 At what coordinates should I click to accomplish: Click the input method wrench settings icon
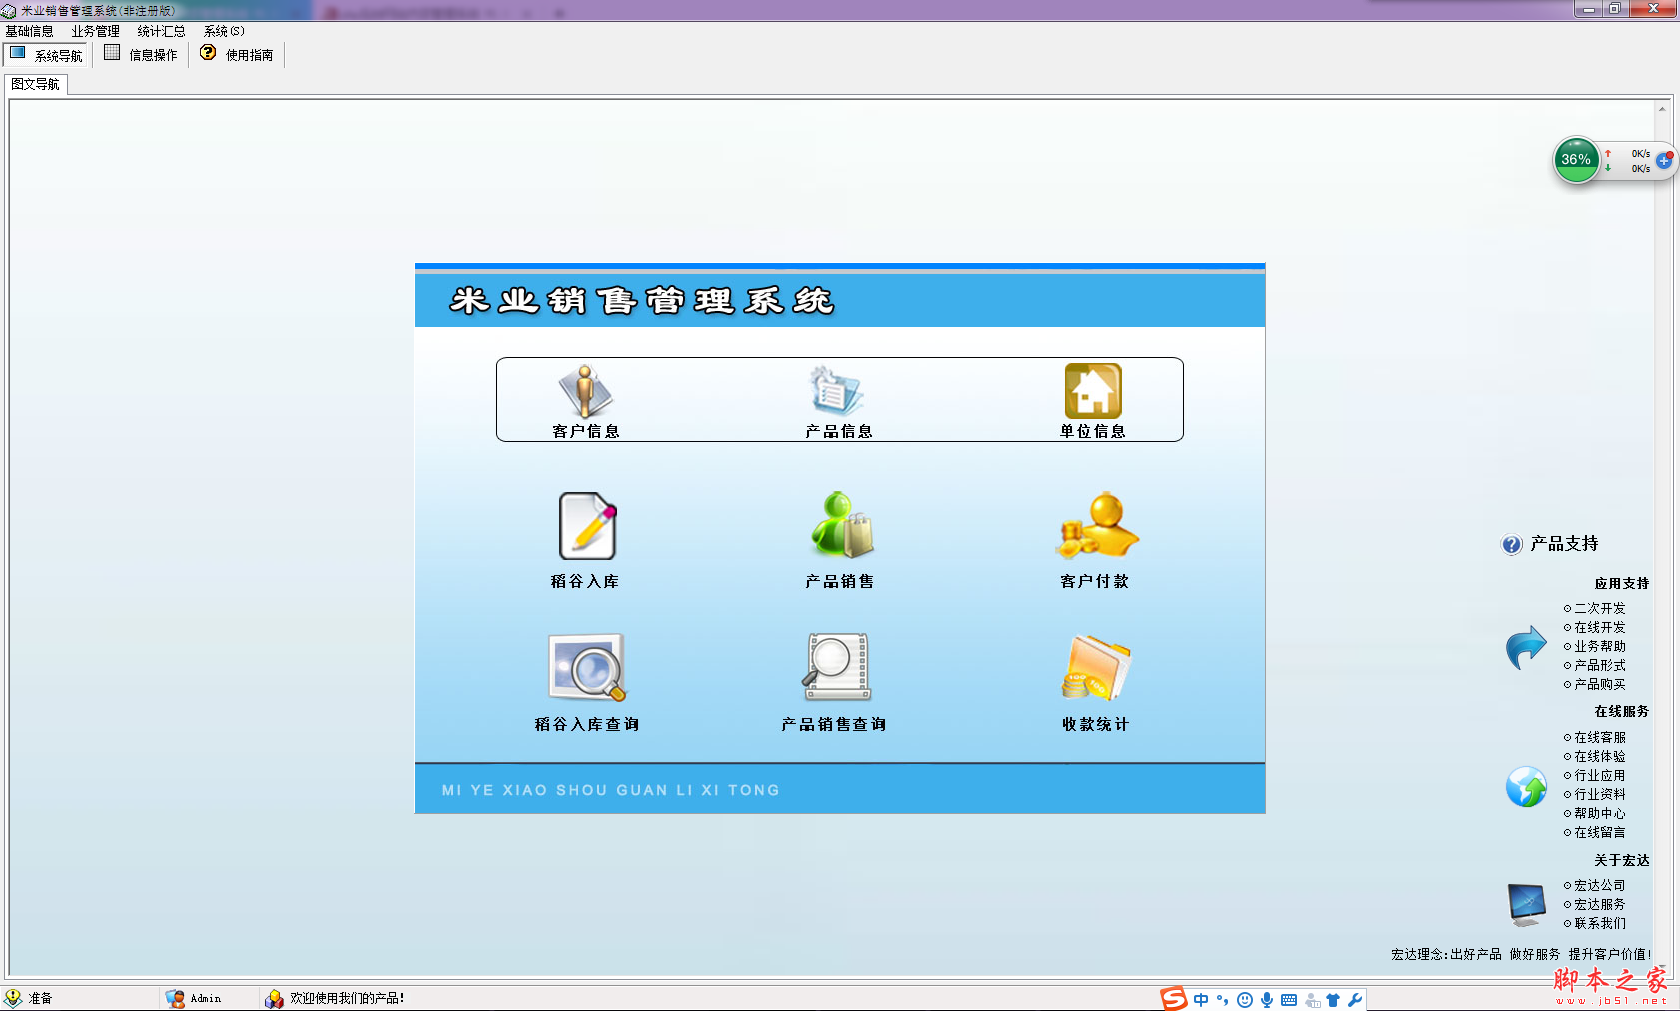[x=1355, y=1000]
